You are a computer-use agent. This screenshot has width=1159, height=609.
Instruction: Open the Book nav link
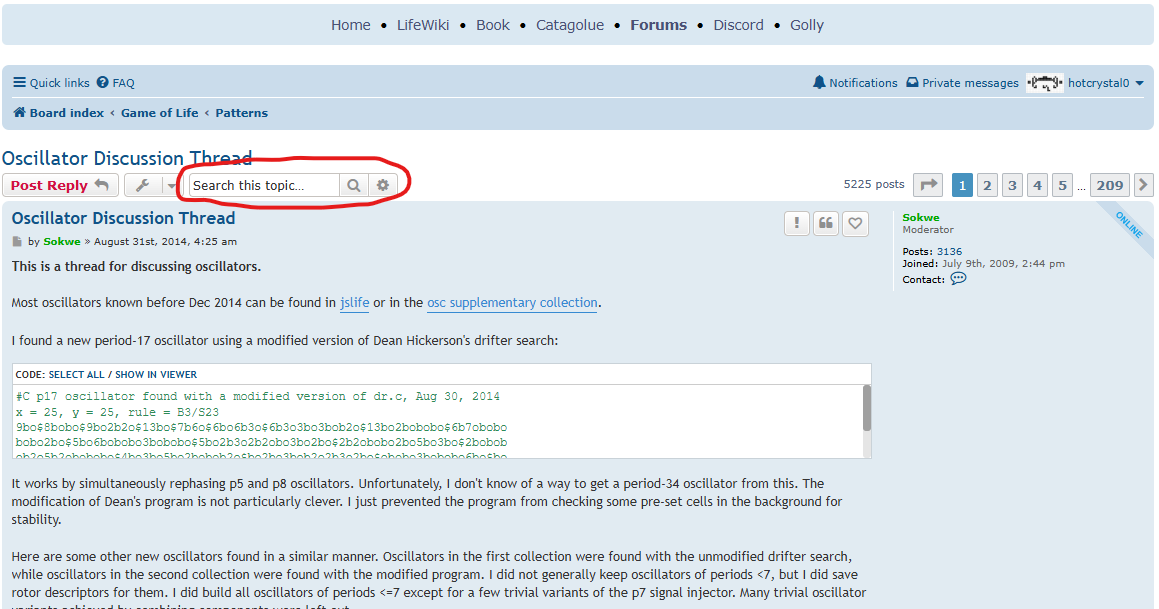coord(493,25)
